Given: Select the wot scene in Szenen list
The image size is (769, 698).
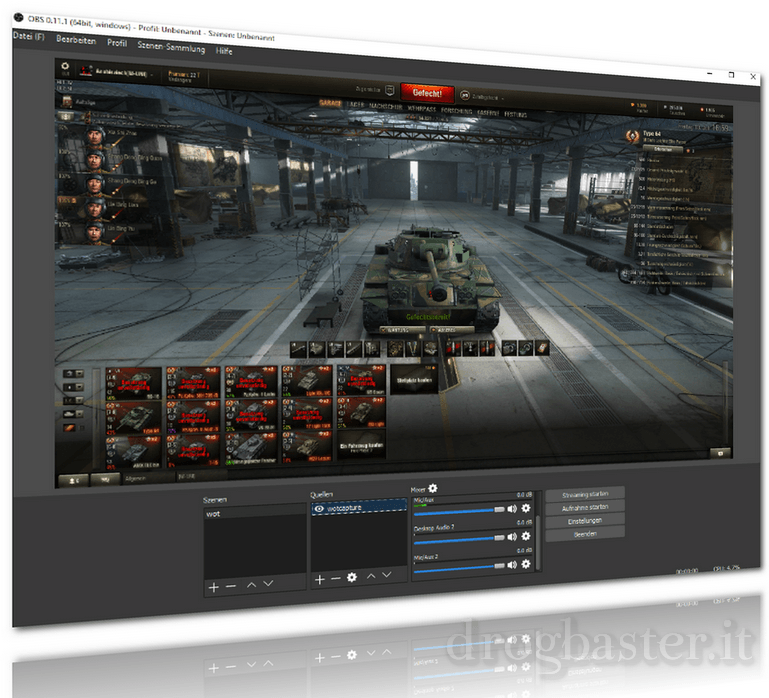Looking at the screenshot, I should coord(255,513).
